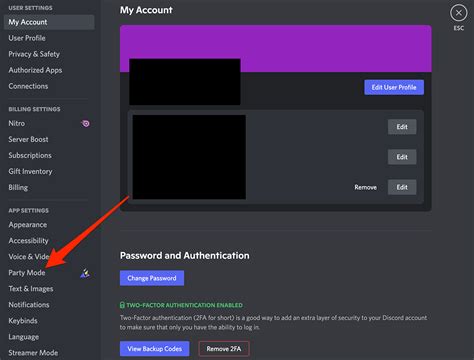Click the Nitro badge icon in sidebar
The image size is (474, 360).
85,124
